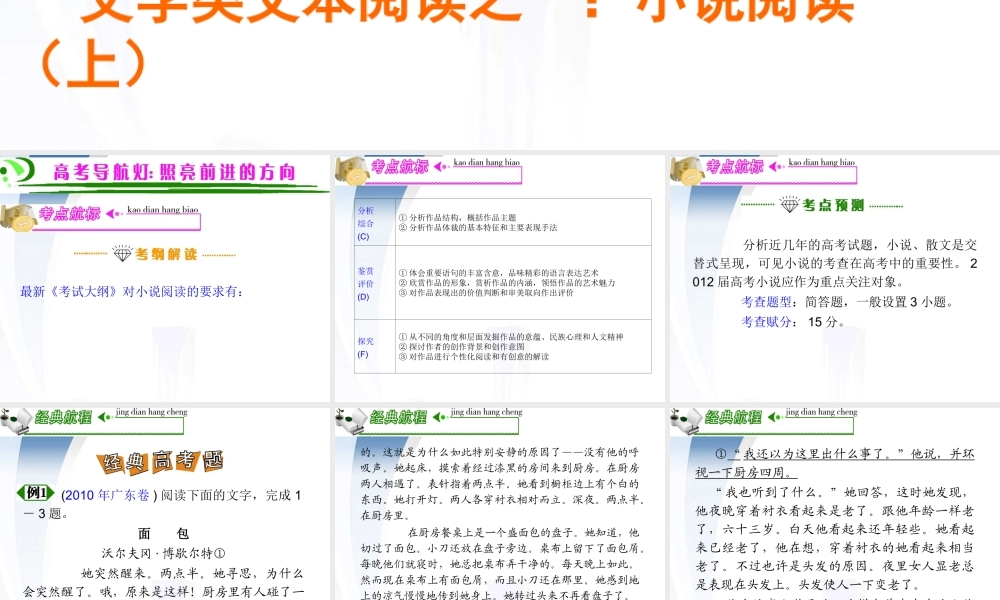
Task: Click the 考点航标 scroll icon above the table slide
Action: [351, 170]
